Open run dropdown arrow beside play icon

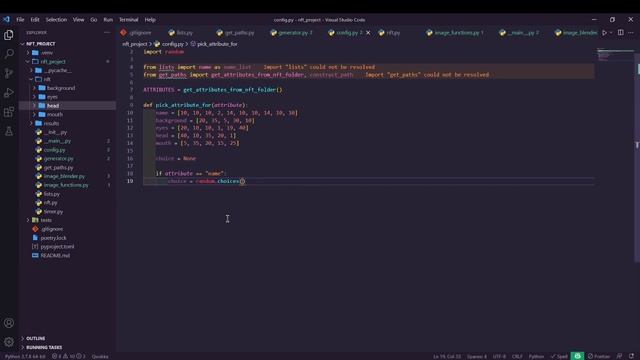coord(611,33)
